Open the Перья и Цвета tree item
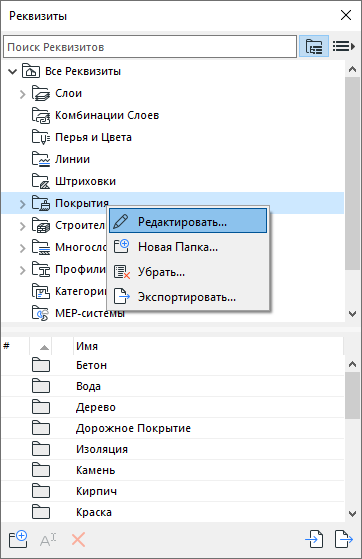Image resolution: width=362 pixels, height=559 pixels. (93, 137)
